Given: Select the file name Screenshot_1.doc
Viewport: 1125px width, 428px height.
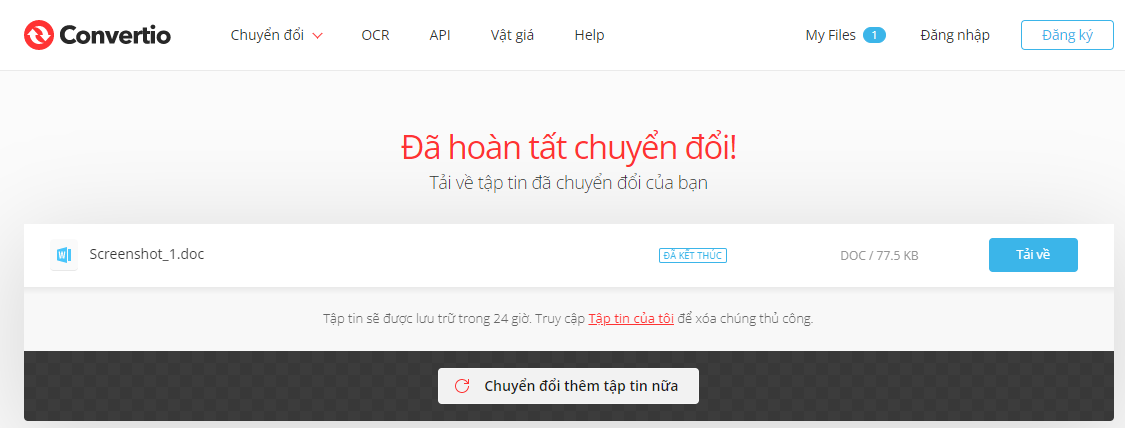Looking at the screenshot, I should point(146,254).
